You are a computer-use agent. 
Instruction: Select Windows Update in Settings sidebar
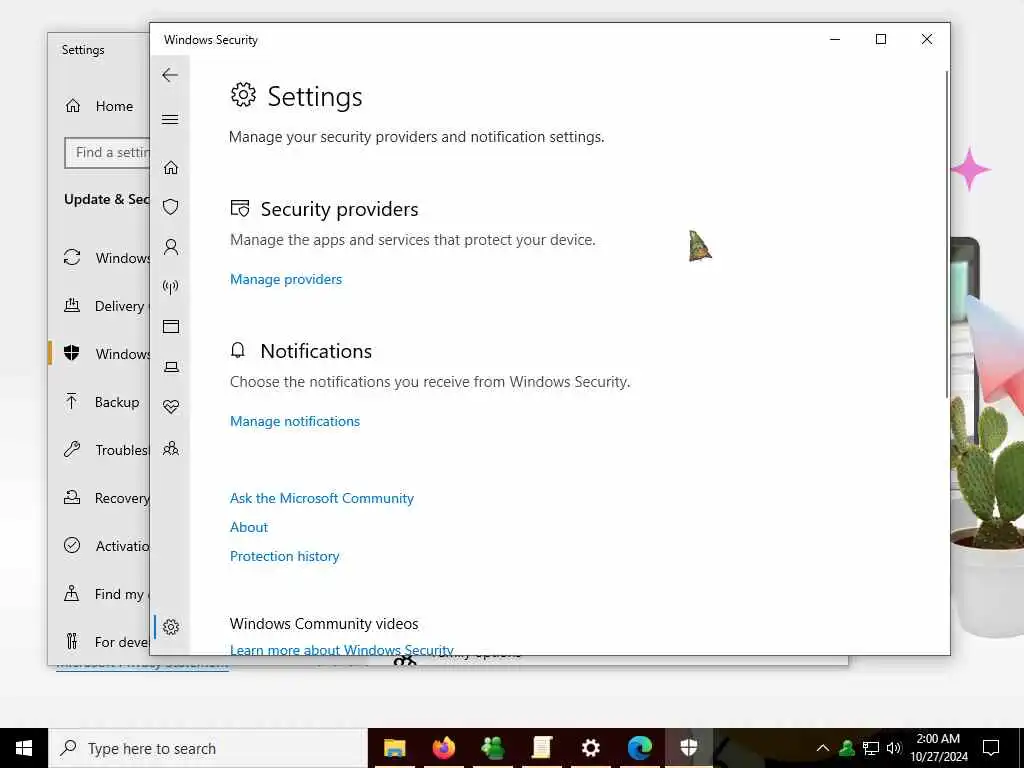(x=99, y=258)
